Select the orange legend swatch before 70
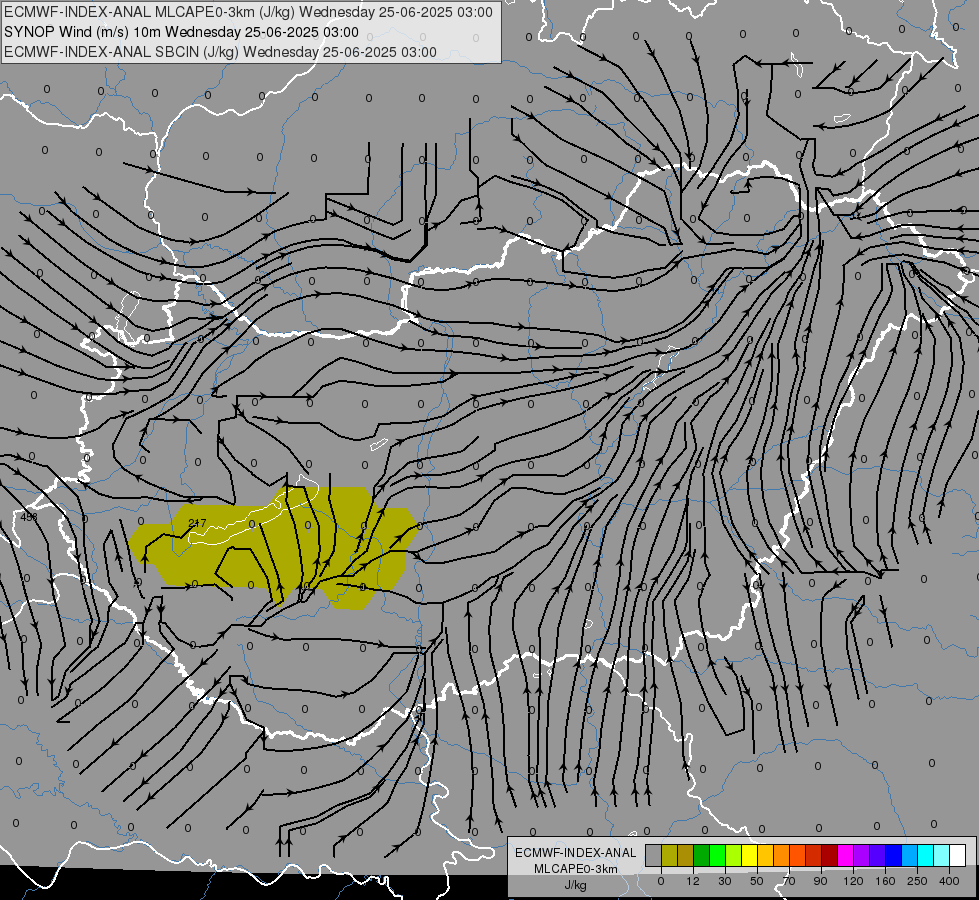This screenshot has width=979, height=900. [781, 855]
